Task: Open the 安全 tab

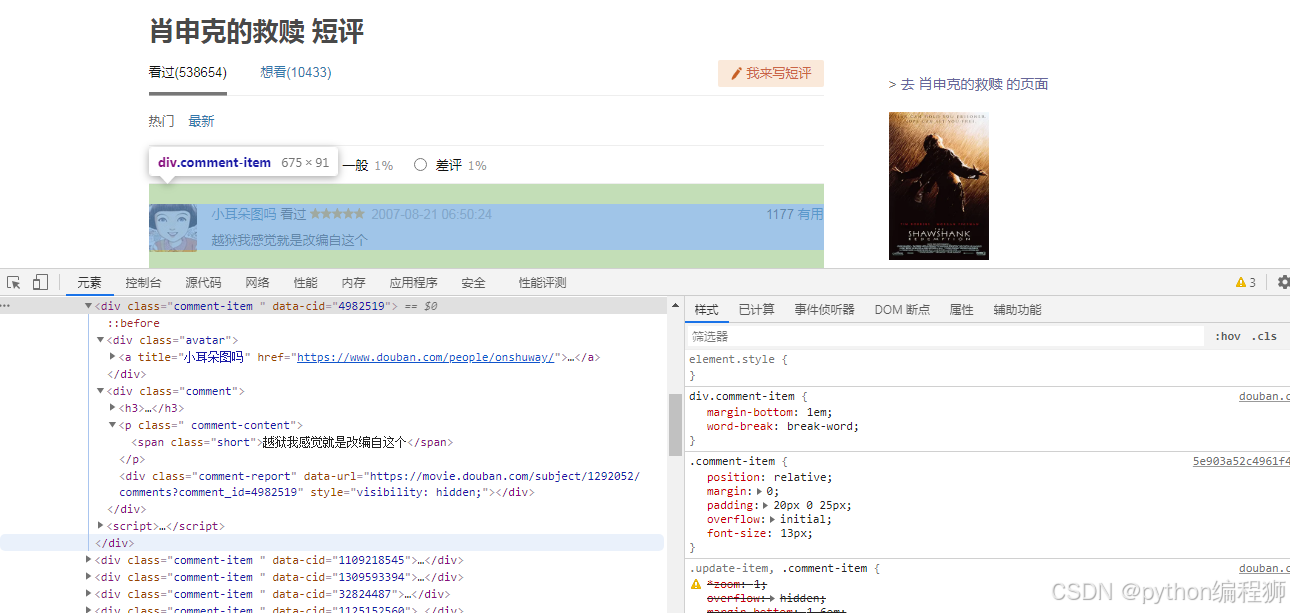Action: point(473,283)
